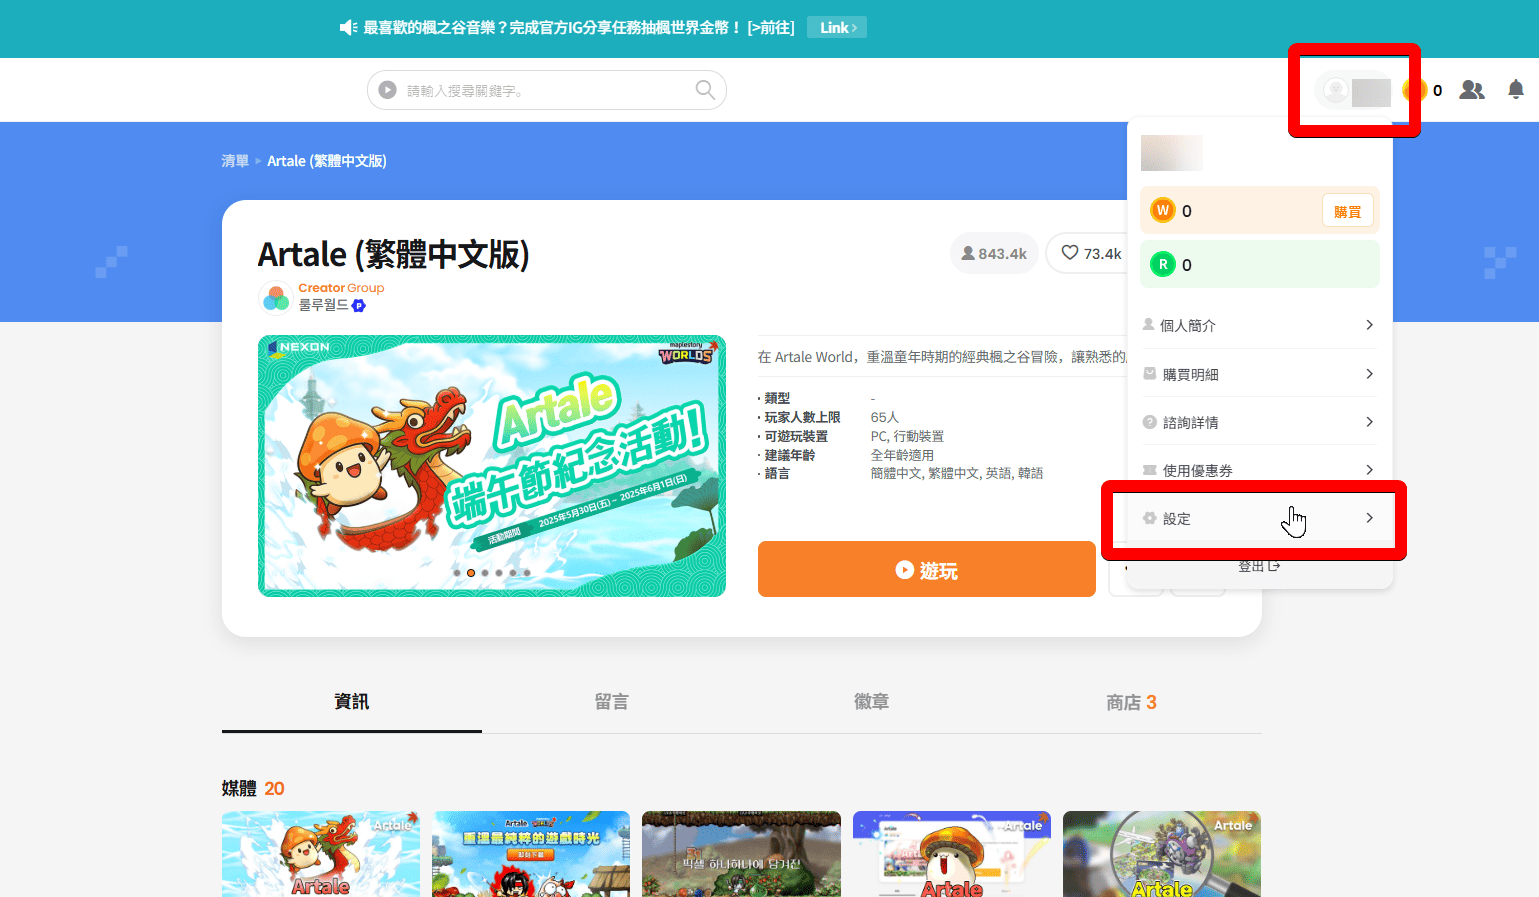This screenshot has width=1539, height=897.
Task: Expand the 使用優惠券 chevron
Action: coord(1369,470)
